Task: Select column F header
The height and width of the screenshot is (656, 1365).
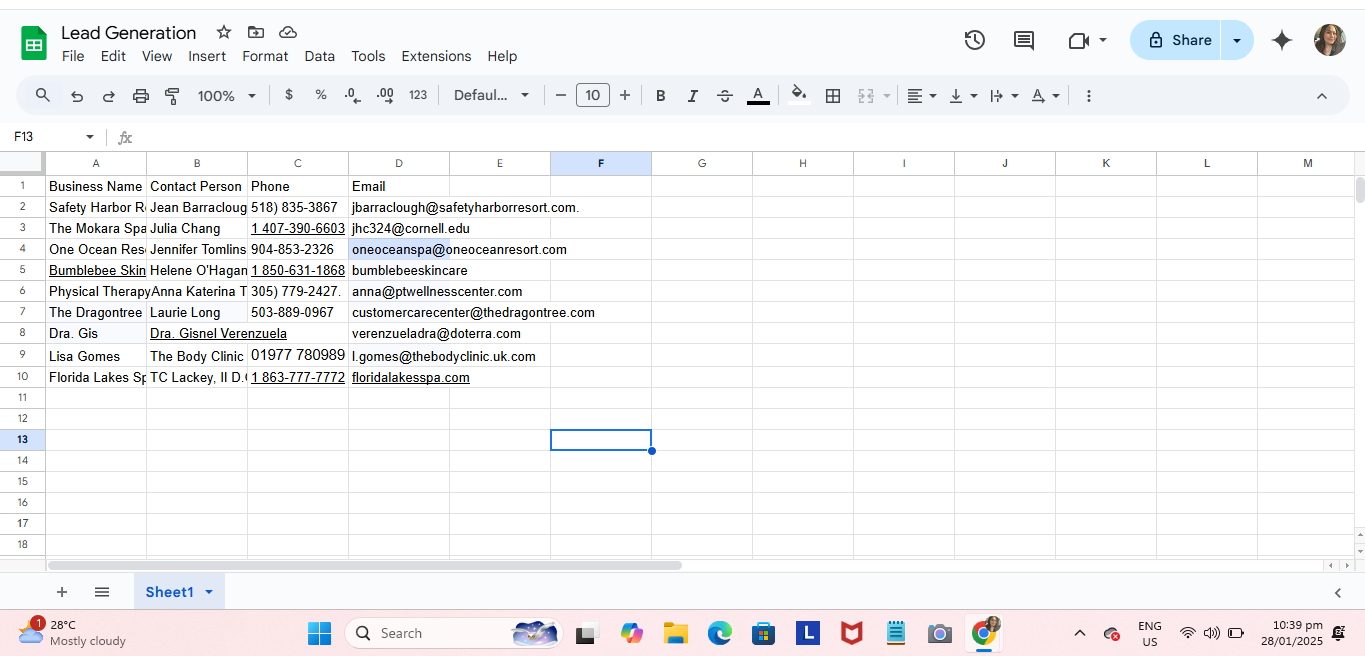Action: [x=601, y=163]
